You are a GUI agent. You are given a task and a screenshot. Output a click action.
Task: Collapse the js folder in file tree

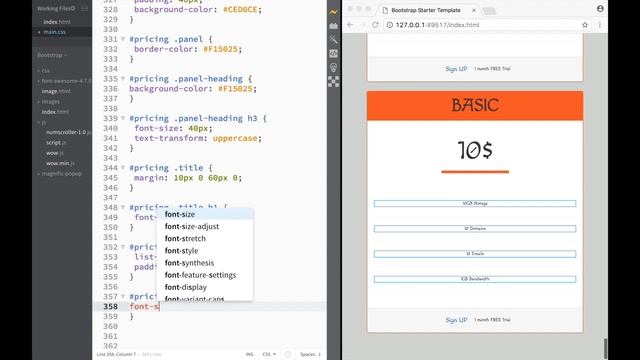(42, 122)
